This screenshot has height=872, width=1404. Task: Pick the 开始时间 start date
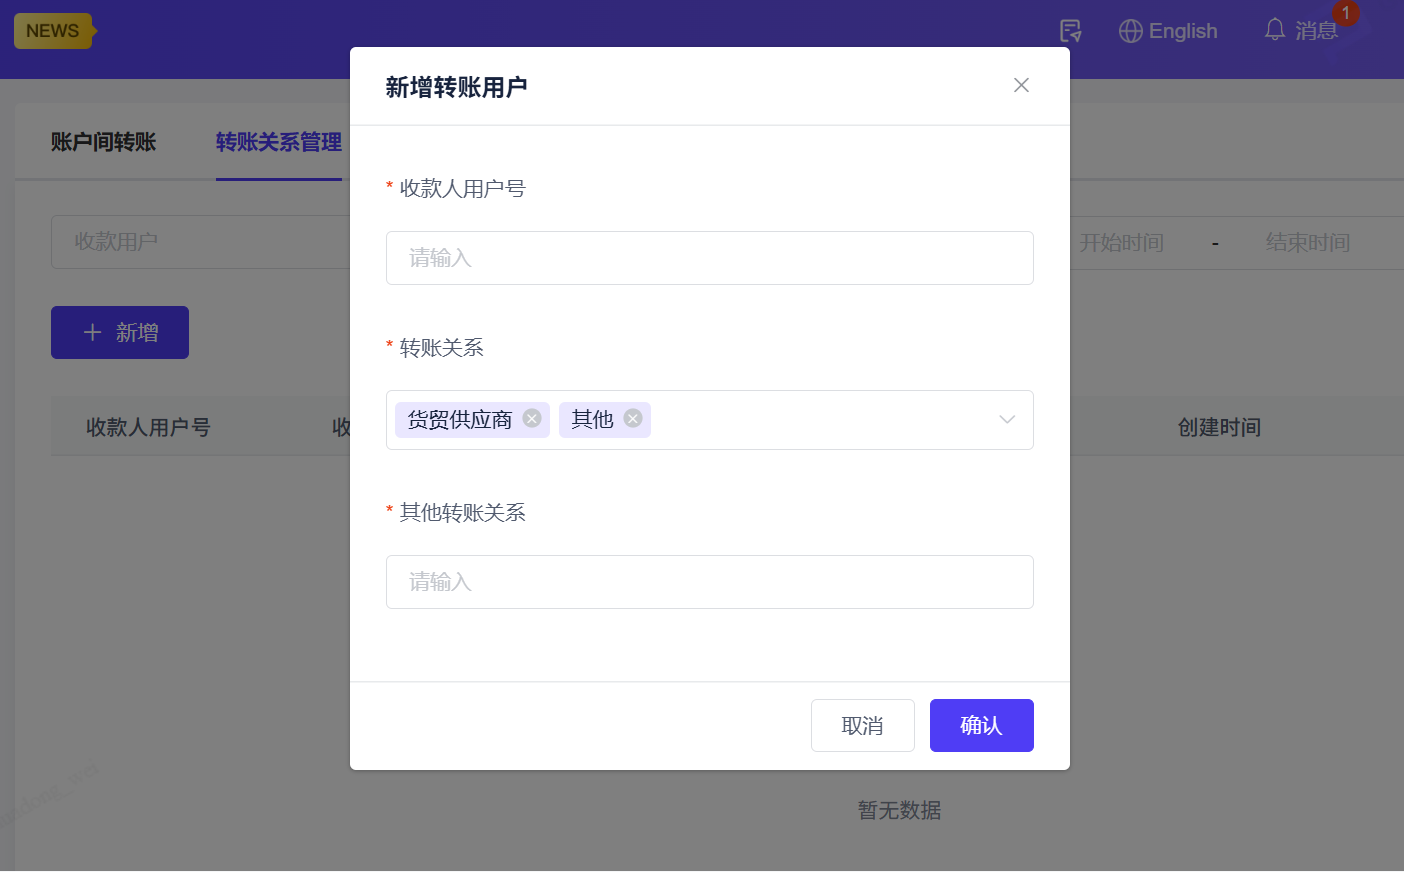click(1122, 243)
